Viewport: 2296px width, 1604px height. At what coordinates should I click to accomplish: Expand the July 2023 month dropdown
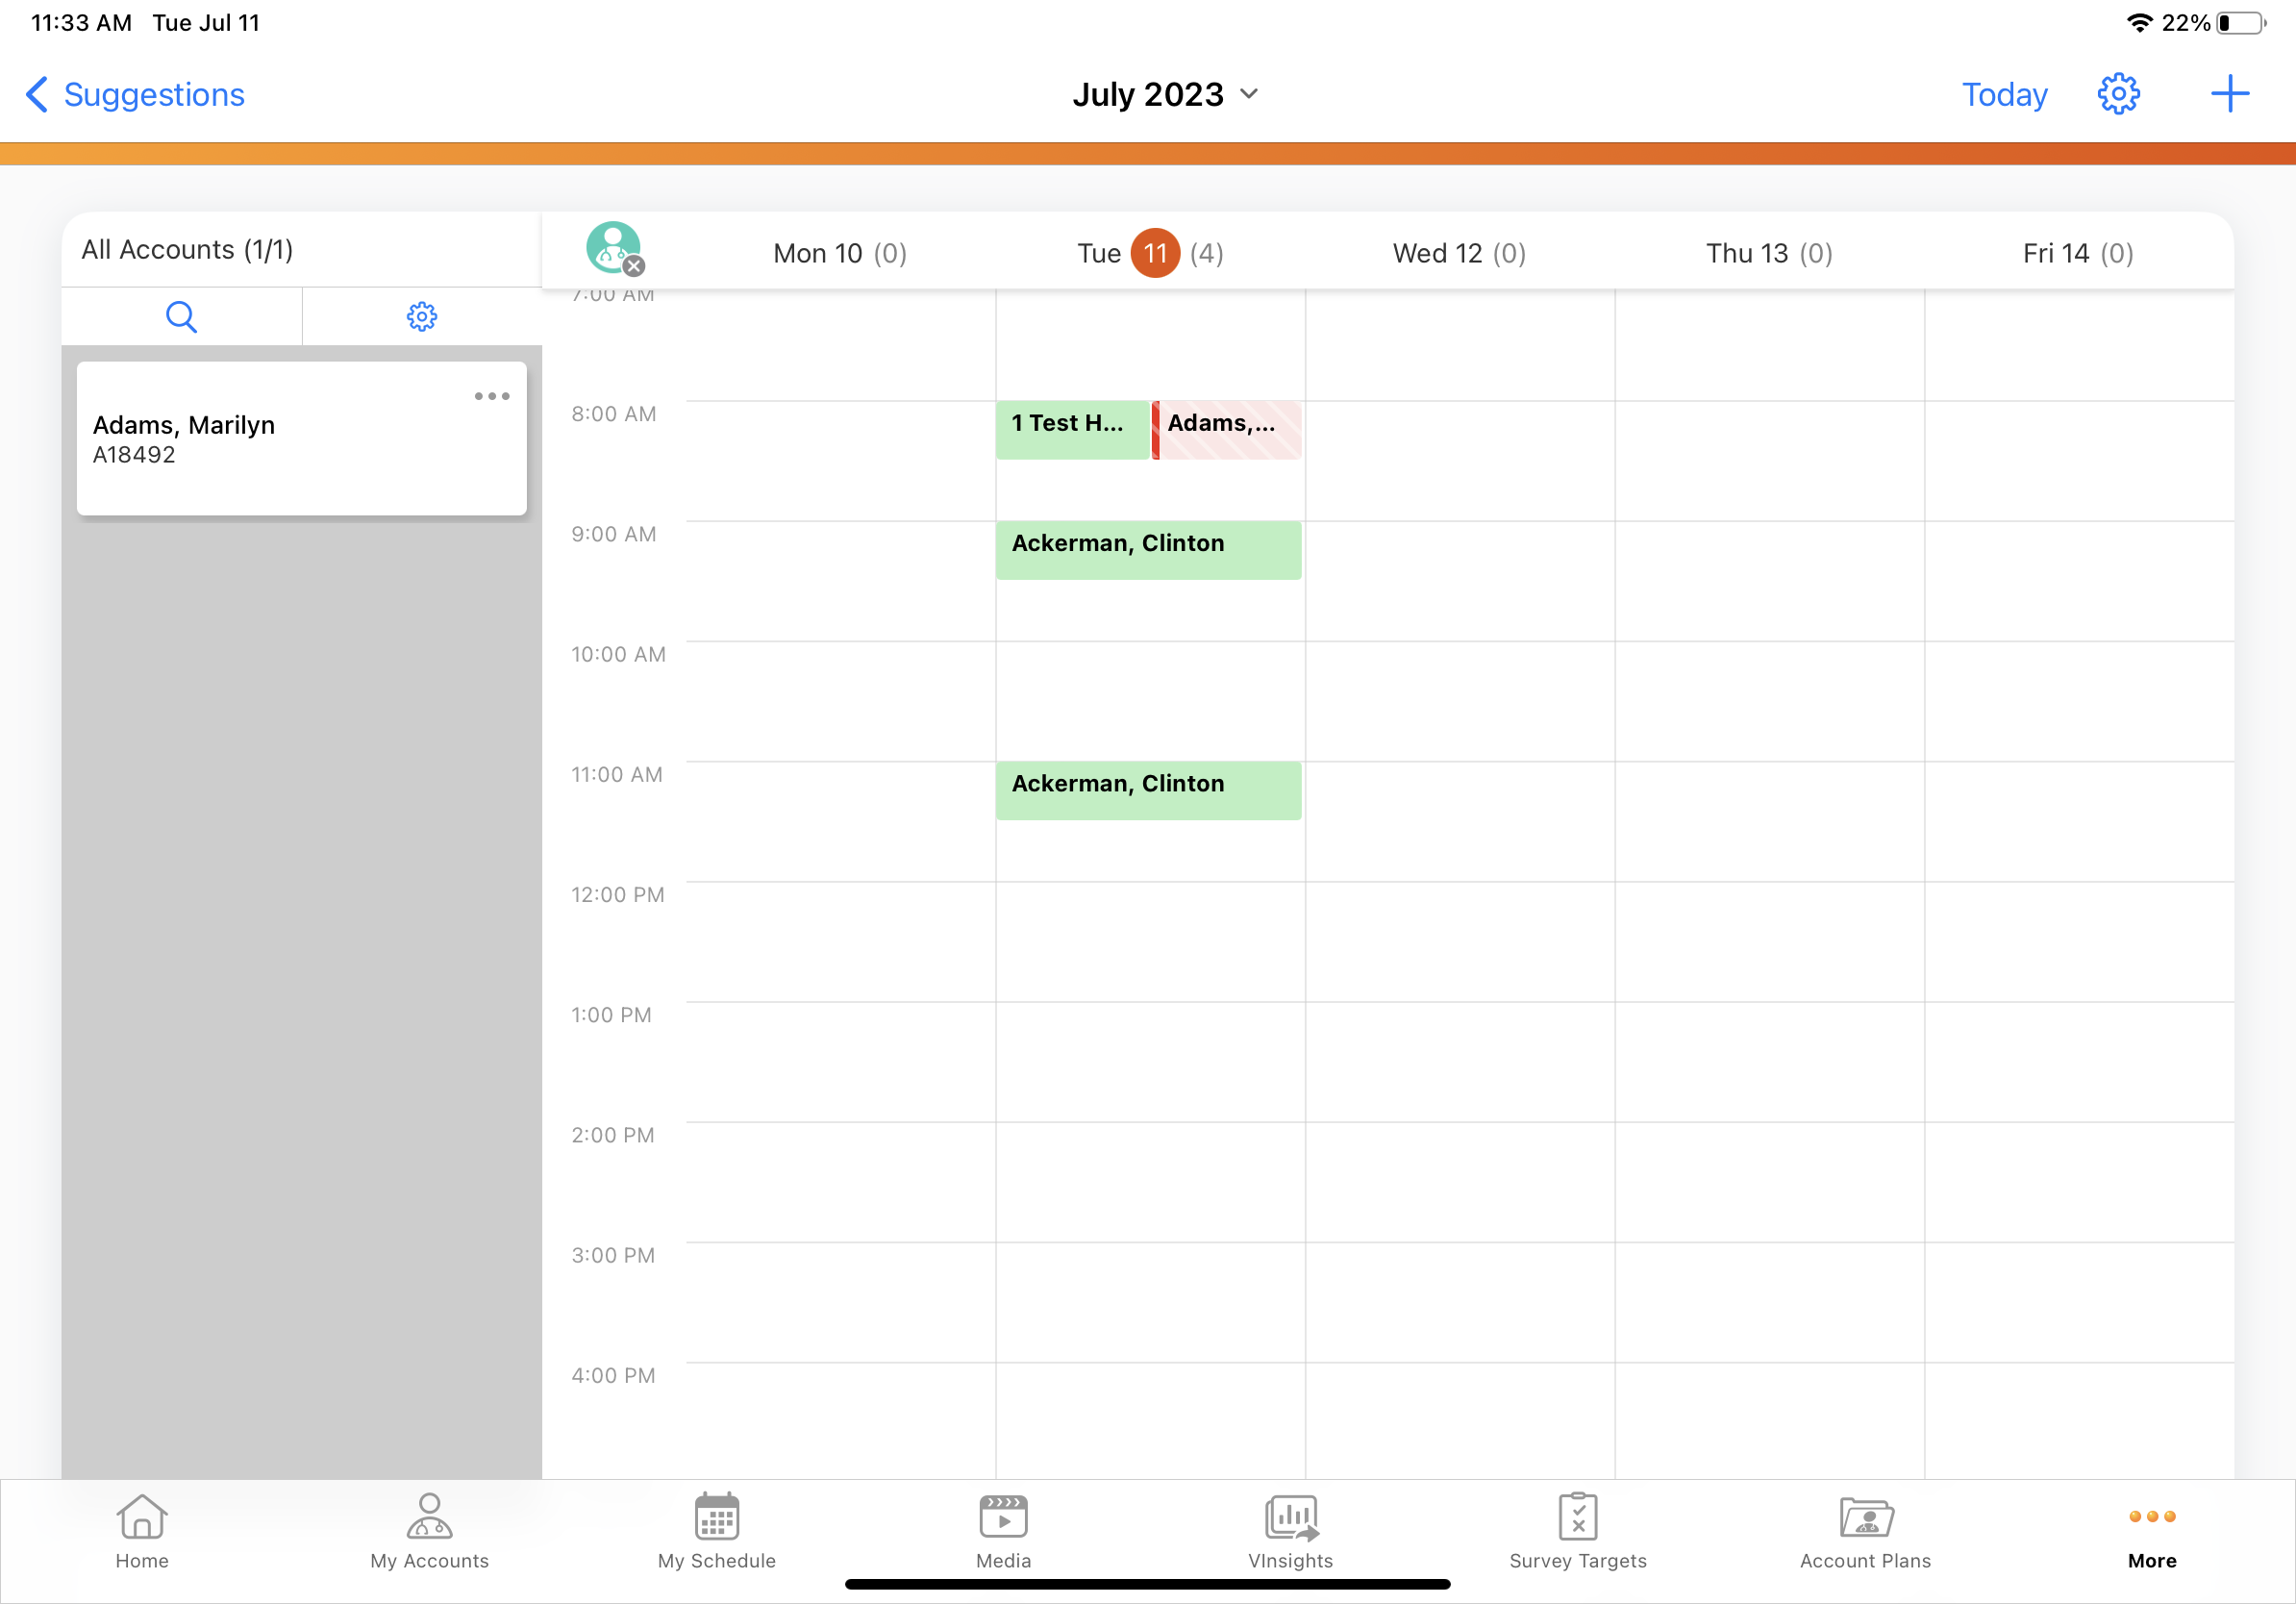point(1164,94)
